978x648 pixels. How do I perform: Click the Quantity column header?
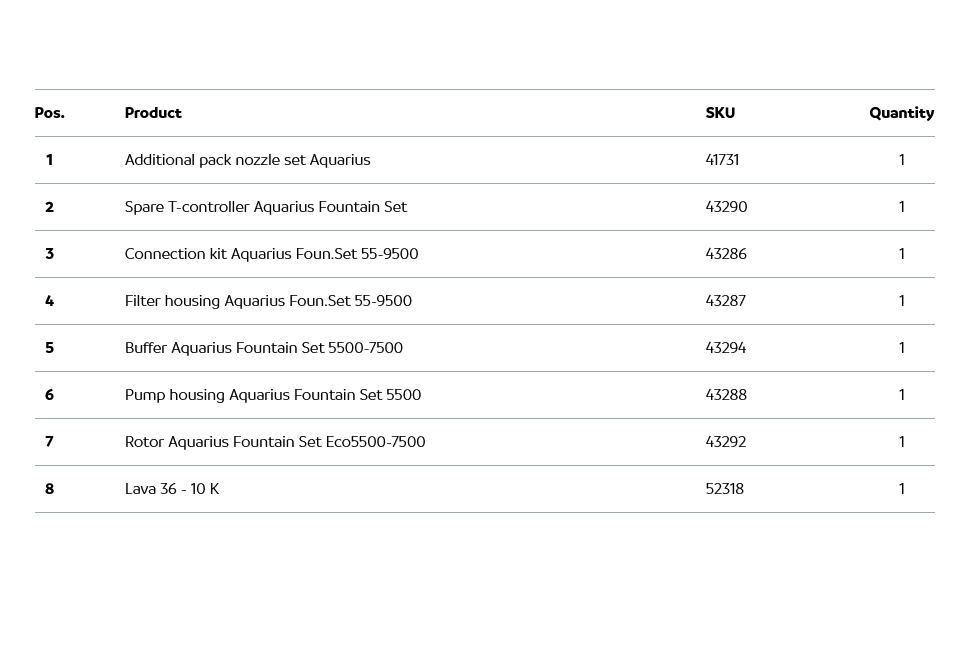pos(901,113)
